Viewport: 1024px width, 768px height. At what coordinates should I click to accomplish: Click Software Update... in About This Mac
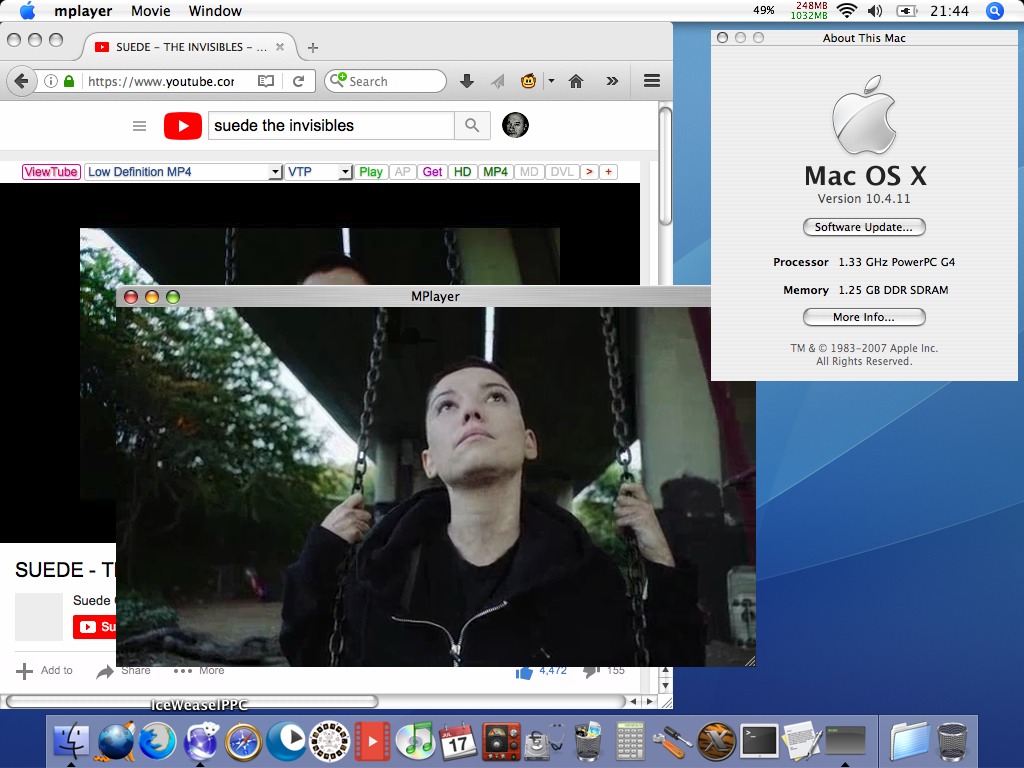864,227
